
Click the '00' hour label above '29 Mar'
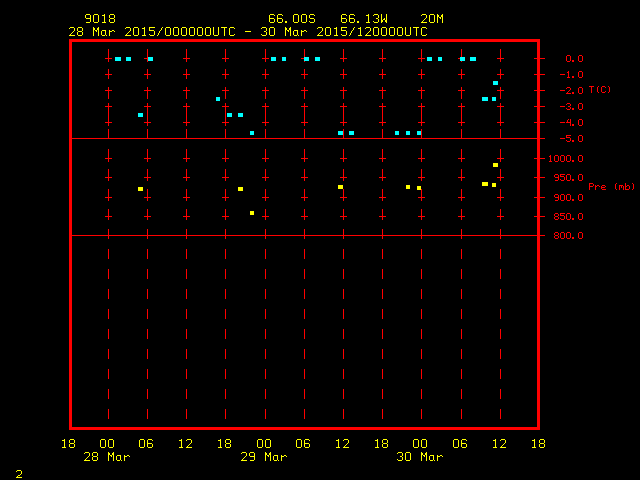264,444
